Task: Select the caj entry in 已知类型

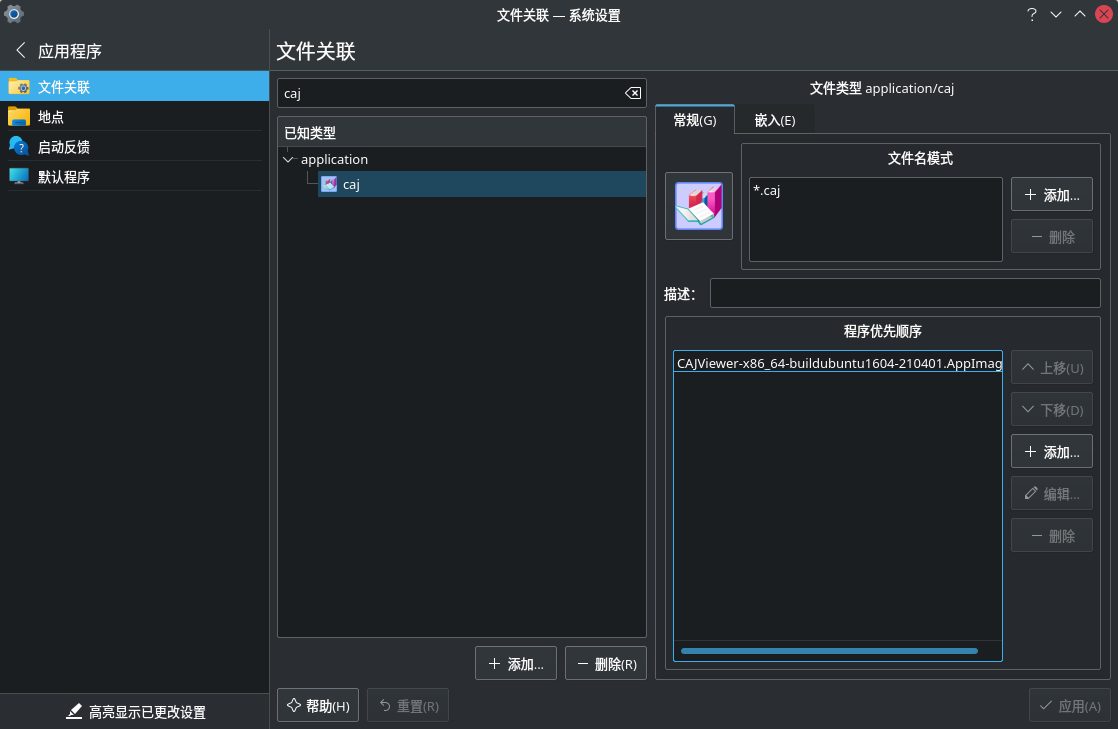Action: [x=351, y=184]
